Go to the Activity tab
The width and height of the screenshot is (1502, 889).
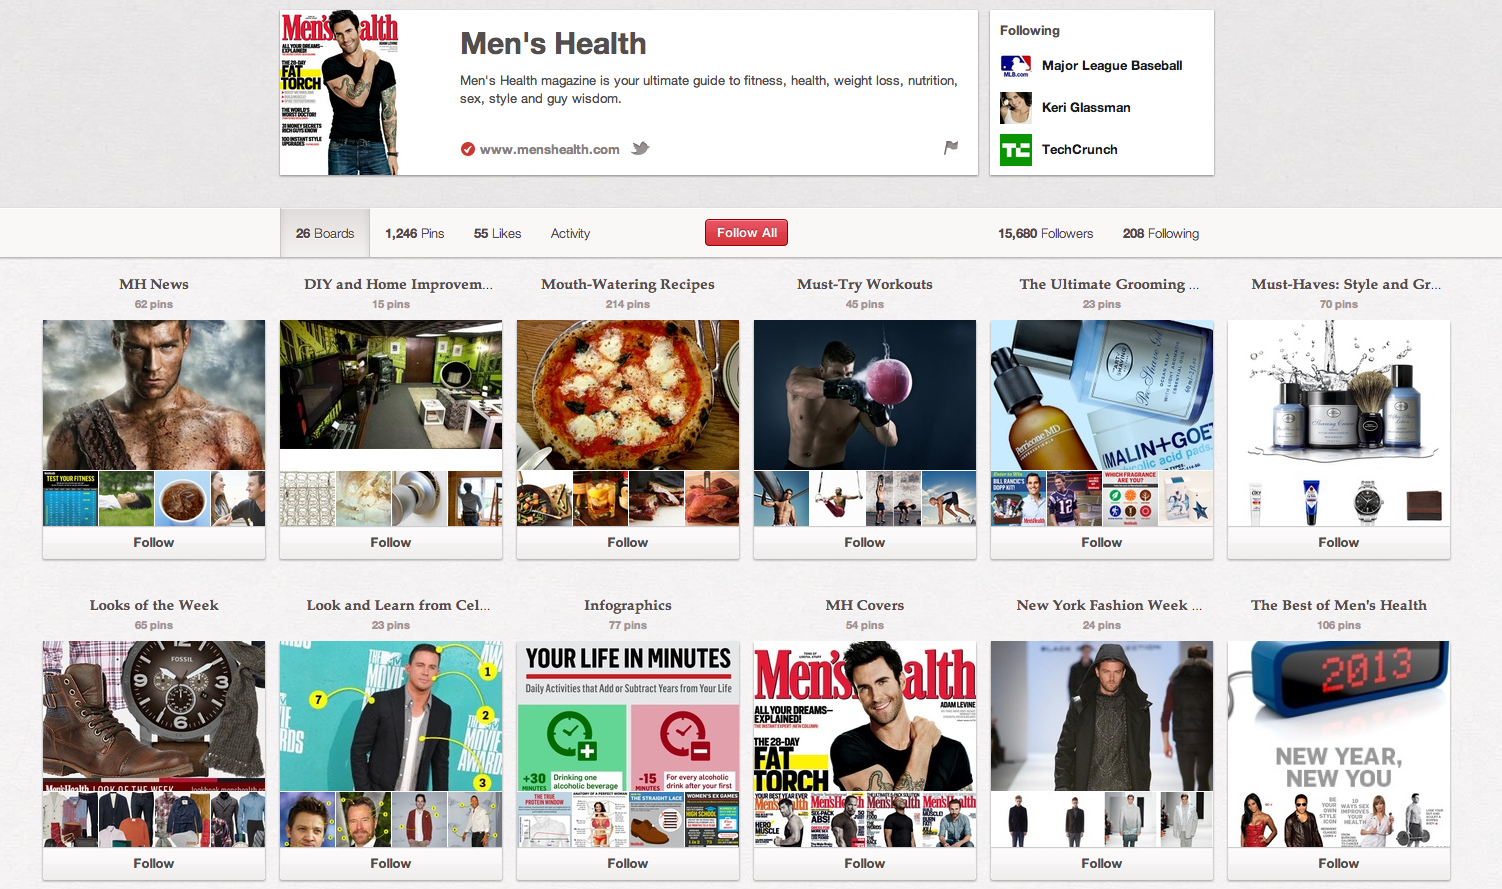pos(570,233)
